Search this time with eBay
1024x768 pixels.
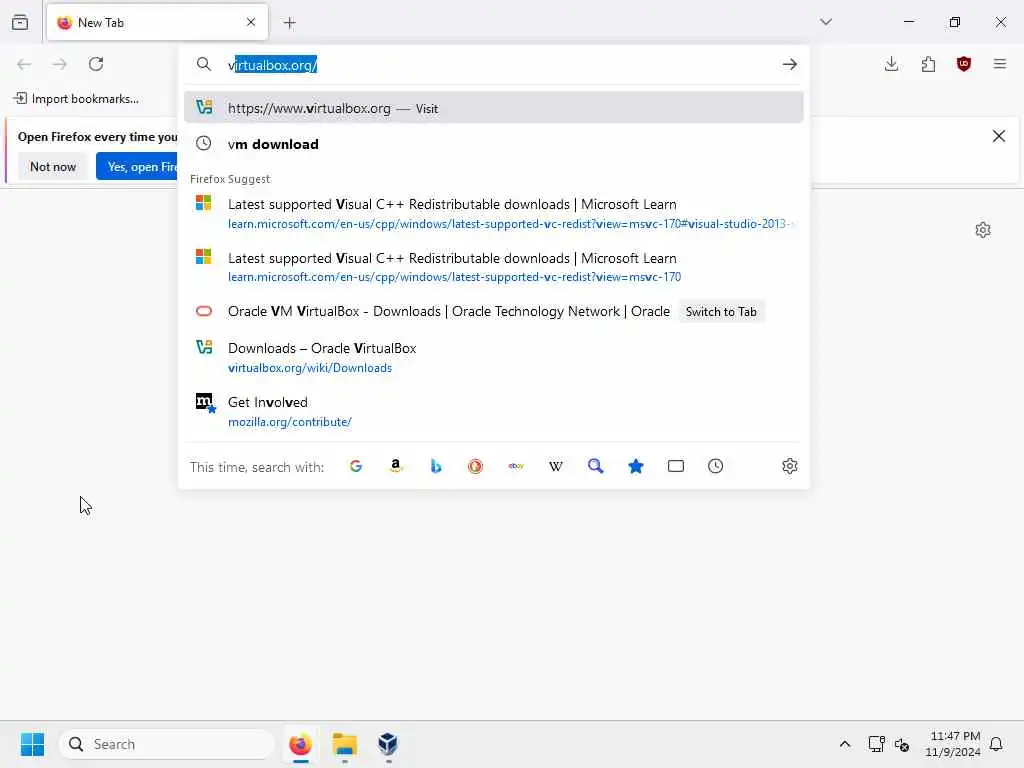pyautogui.click(x=516, y=466)
